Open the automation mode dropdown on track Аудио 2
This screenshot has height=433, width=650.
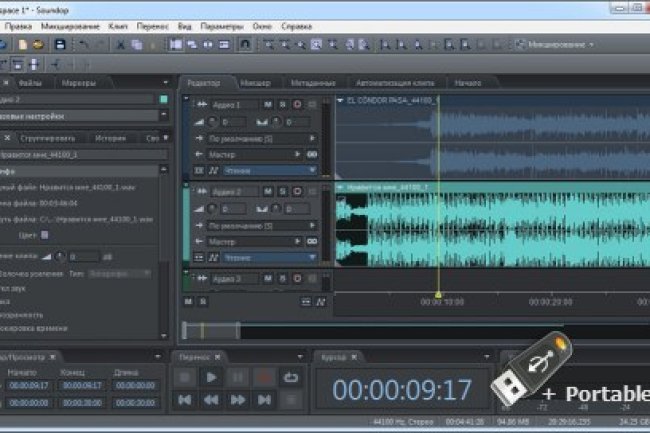[x=270, y=257]
